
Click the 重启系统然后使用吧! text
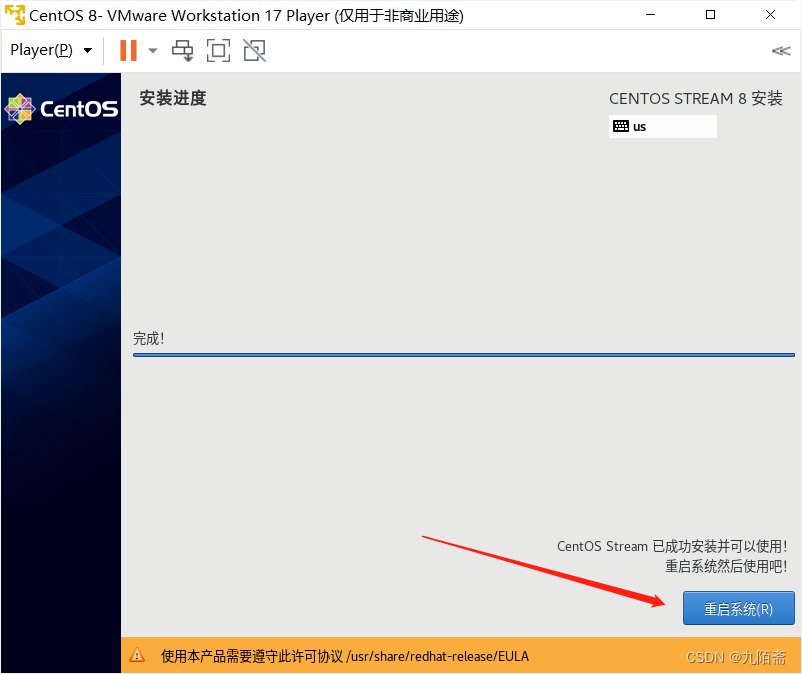click(726, 566)
